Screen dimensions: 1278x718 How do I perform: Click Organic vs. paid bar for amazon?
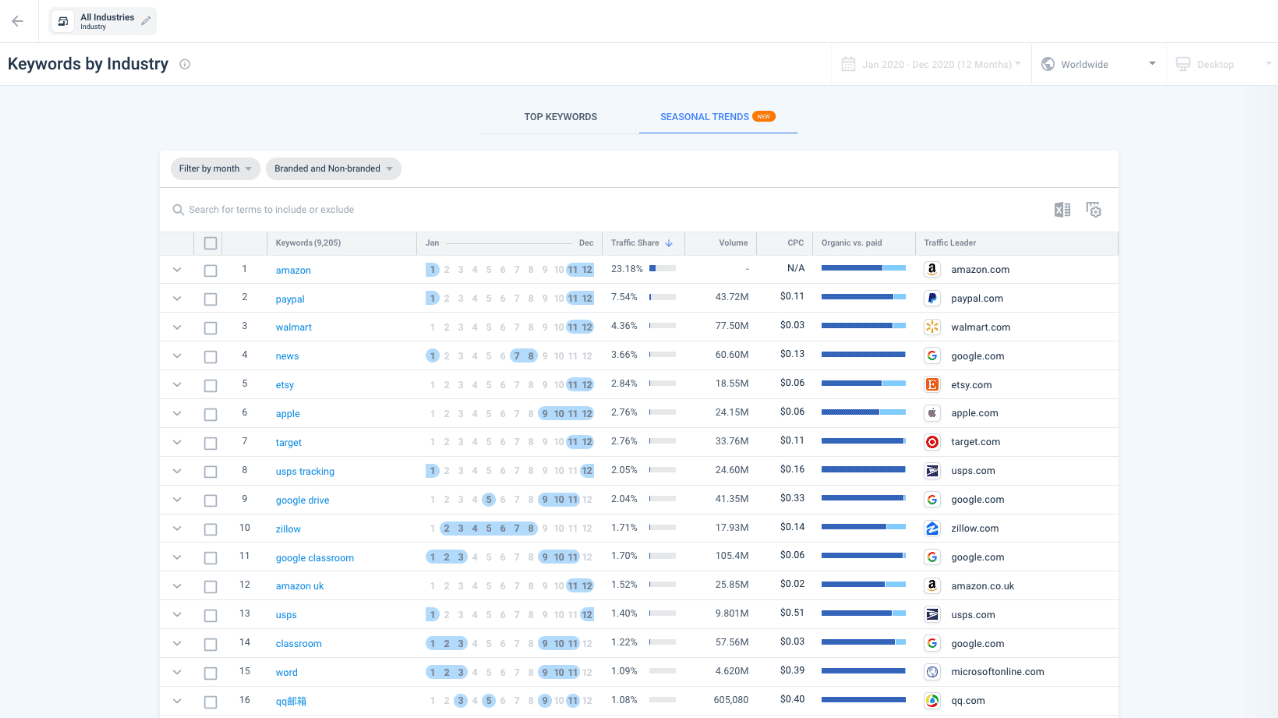pos(864,268)
